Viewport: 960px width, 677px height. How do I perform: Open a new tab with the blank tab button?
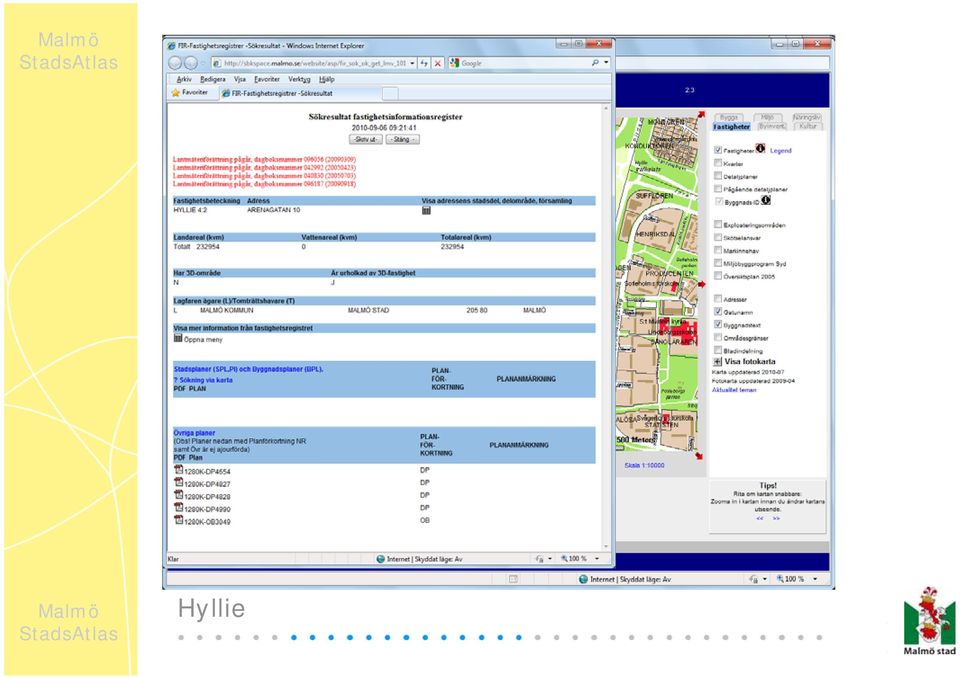(390, 94)
